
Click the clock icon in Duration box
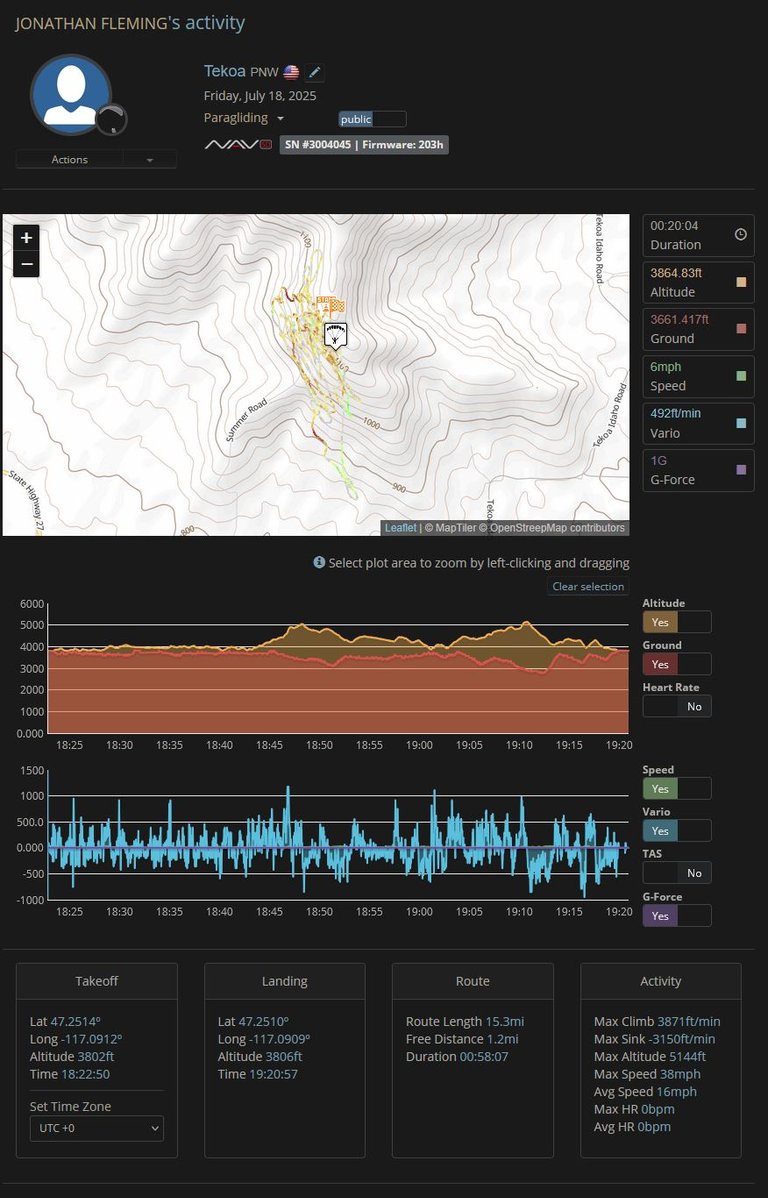(x=740, y=235)
